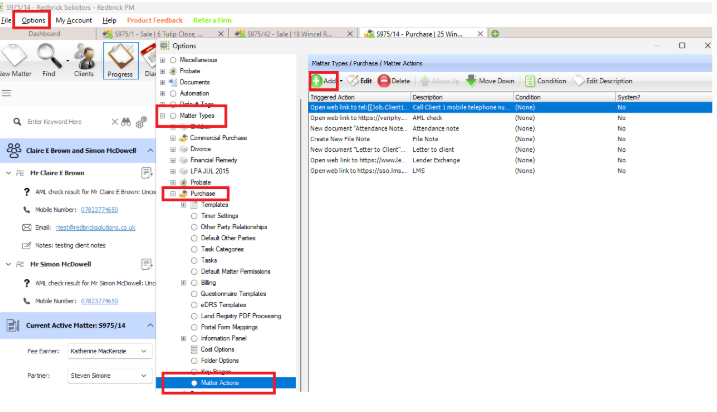717x412 pixels.
Task: Open the Find magnifier tool
Action: click(x=49, y=56)
